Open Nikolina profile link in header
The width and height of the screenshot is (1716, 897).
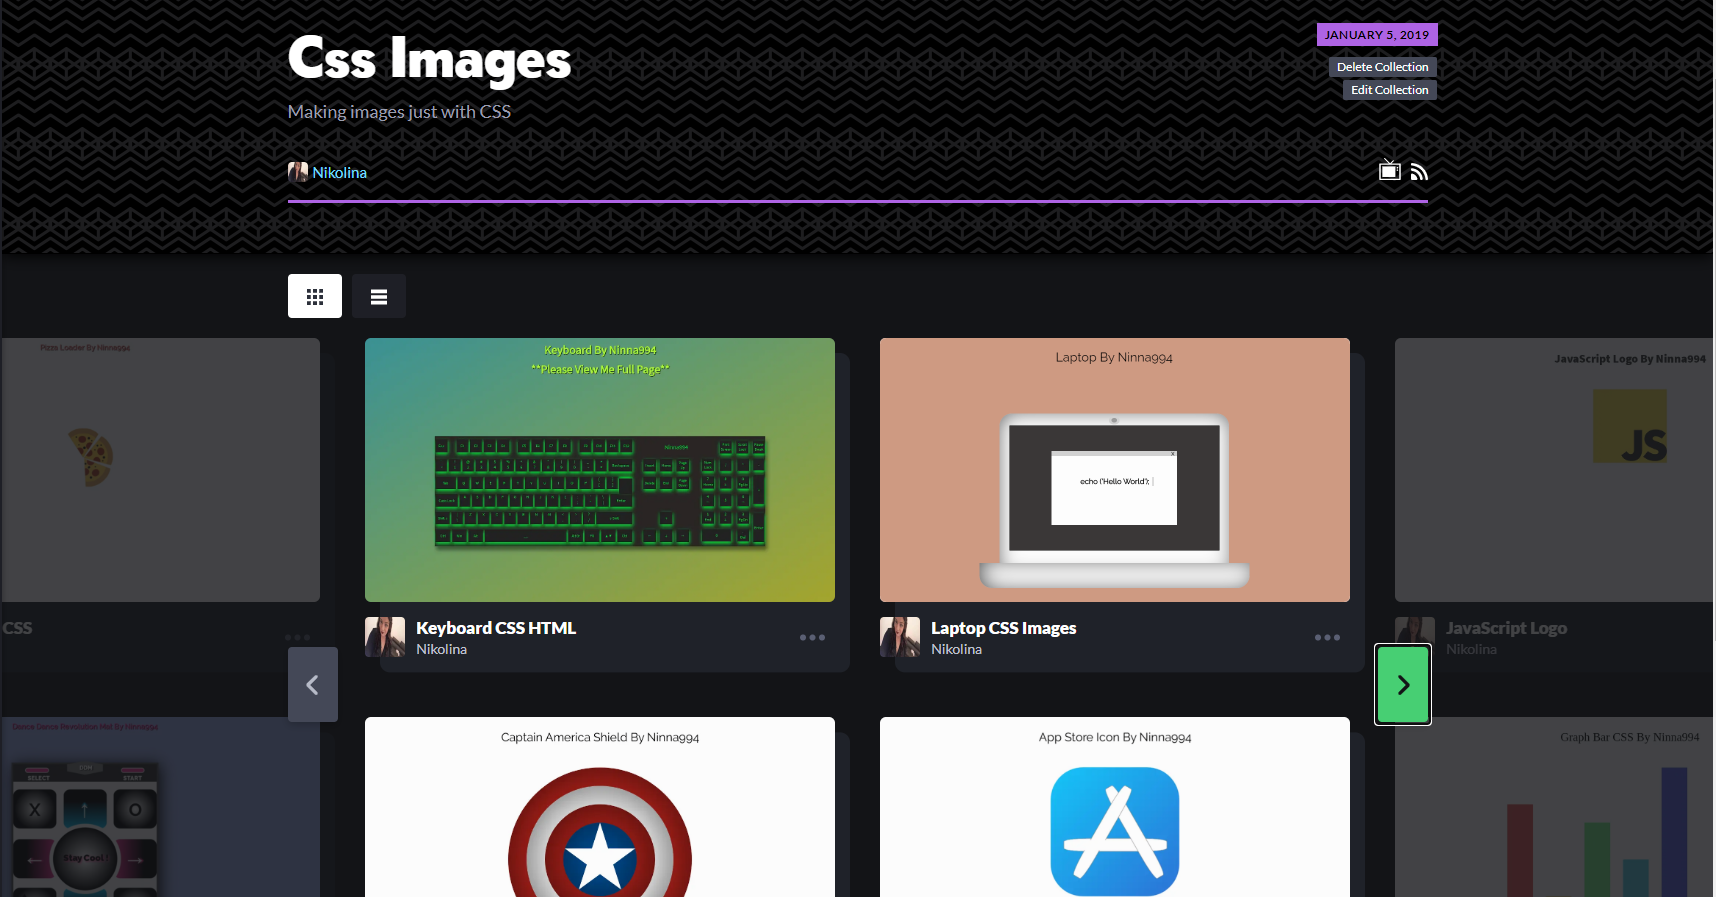pos(340,172)
